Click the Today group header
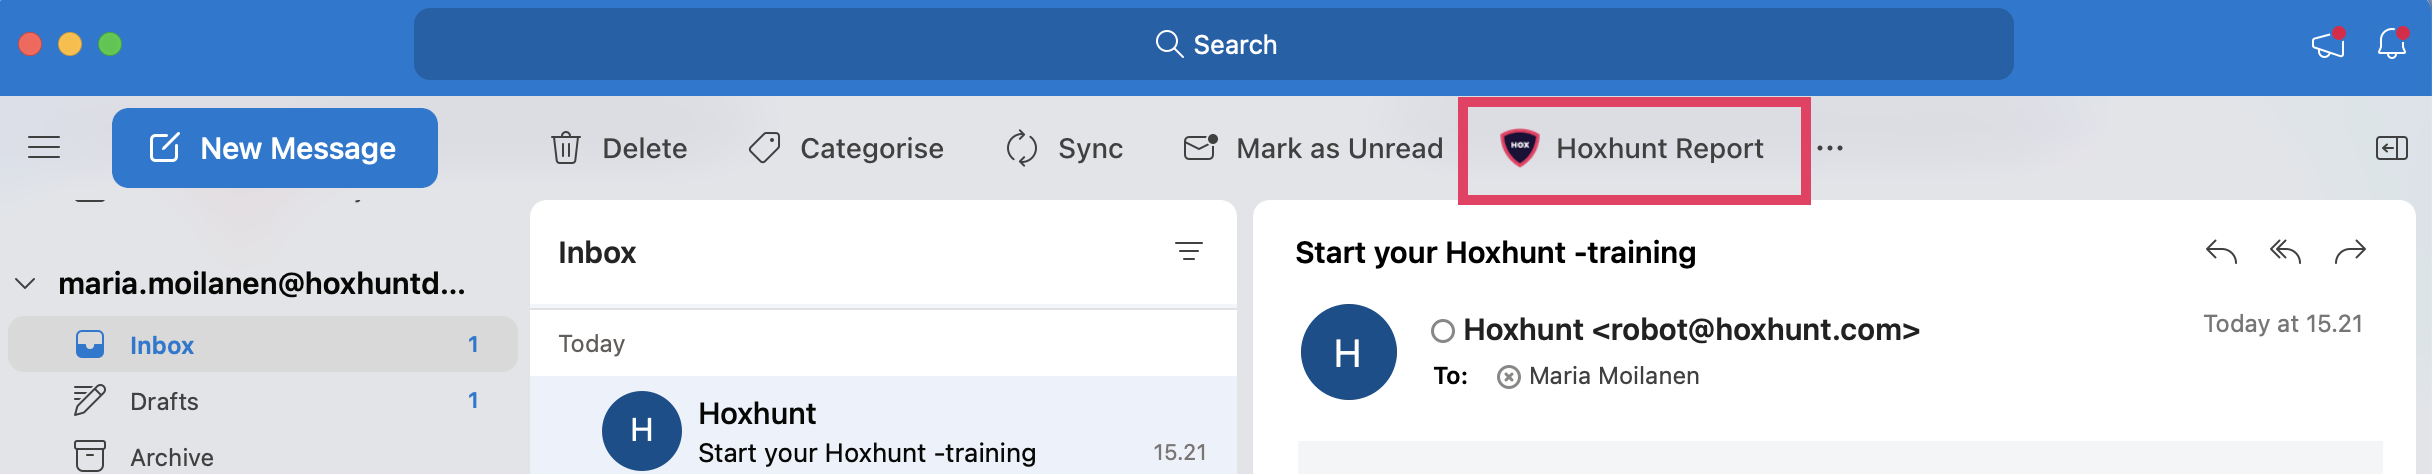This screenshot has width=2432, height=474. pos(591,344)
